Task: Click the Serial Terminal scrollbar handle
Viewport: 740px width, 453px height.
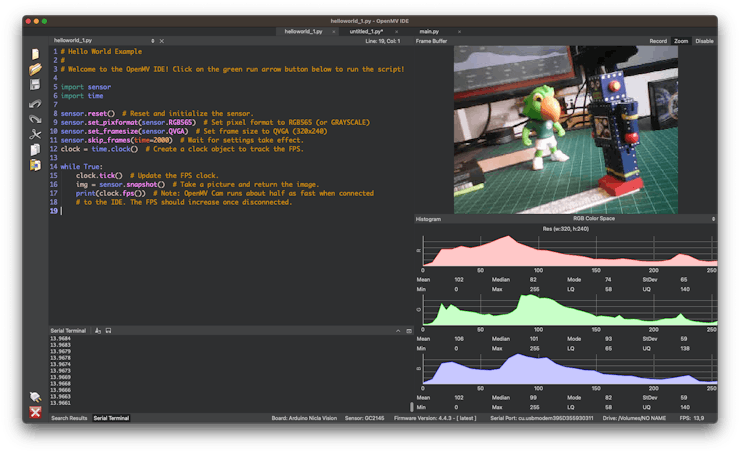Action: pos(412,407)
